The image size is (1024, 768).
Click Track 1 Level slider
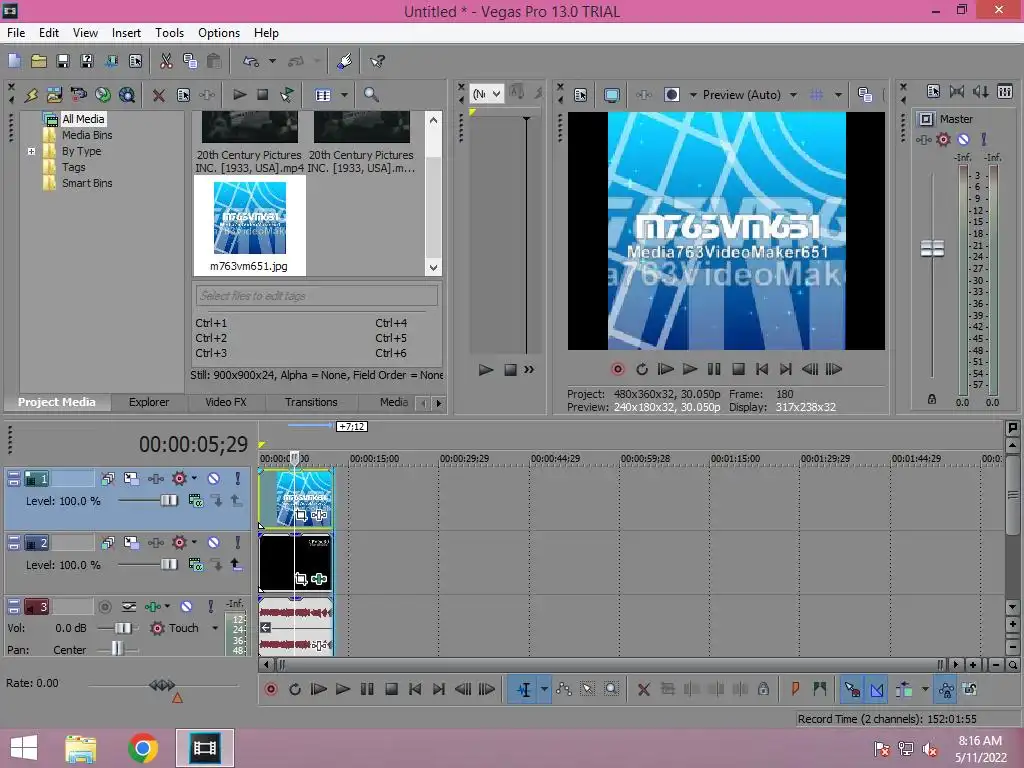coord(168,501)
